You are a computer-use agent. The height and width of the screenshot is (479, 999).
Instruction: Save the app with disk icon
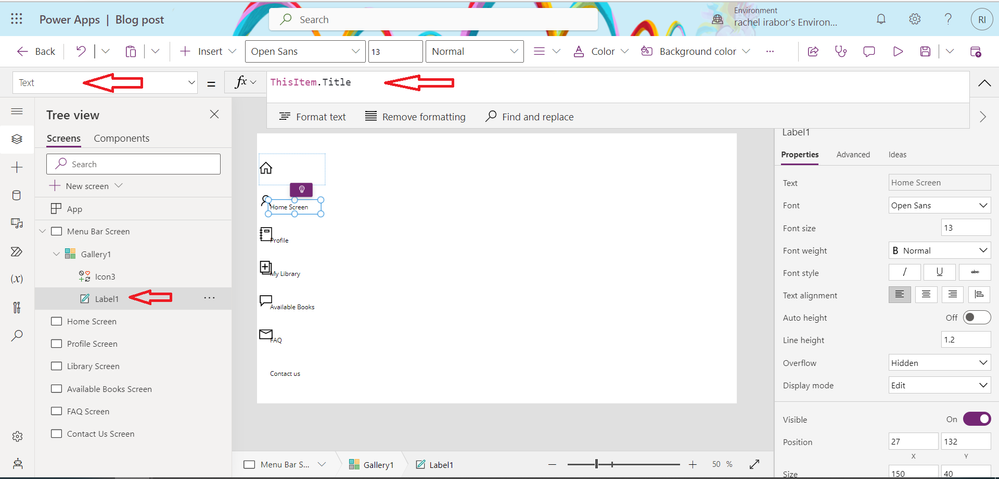[x=926, y=52]
